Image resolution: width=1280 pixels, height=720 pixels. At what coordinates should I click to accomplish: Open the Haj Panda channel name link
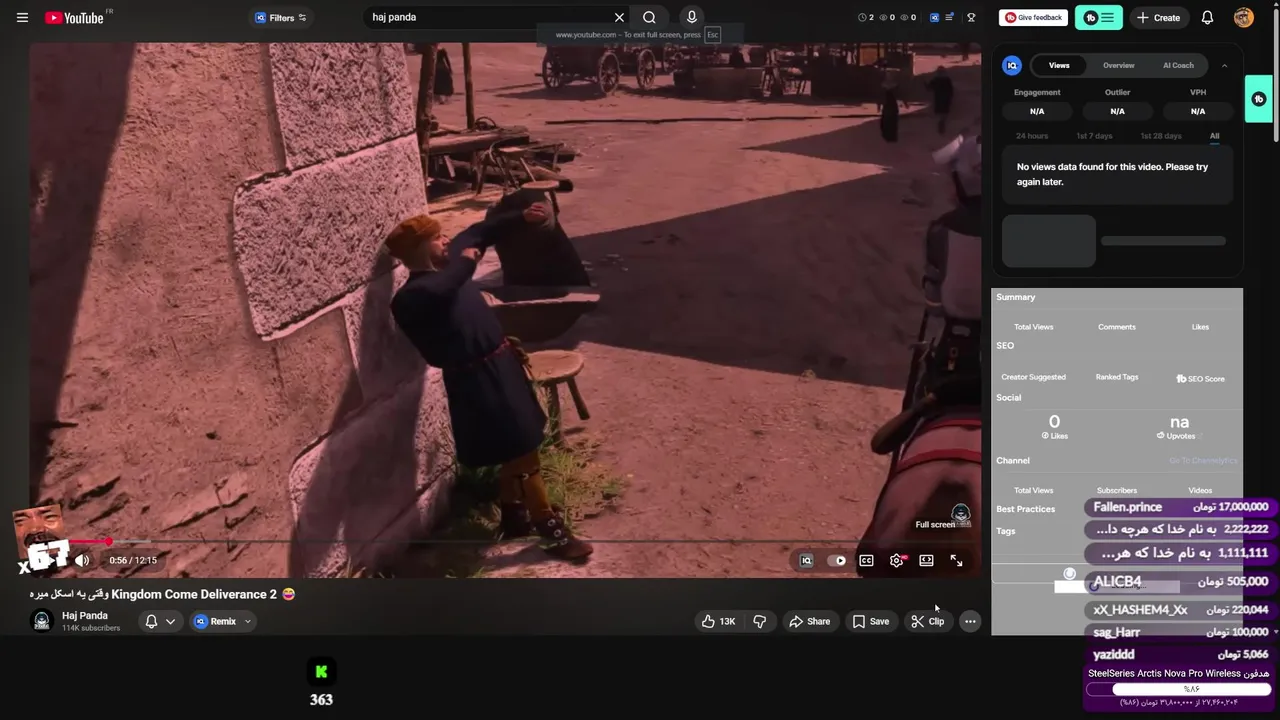pos(85,616)
